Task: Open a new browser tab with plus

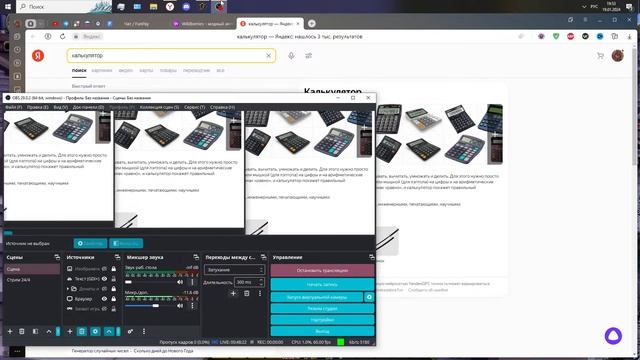Action: click(311, 24)
